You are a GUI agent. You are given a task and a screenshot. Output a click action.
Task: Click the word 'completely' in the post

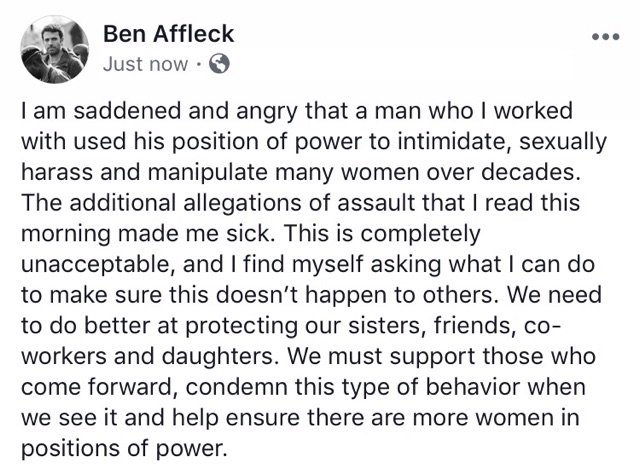[x=420, y=234]
